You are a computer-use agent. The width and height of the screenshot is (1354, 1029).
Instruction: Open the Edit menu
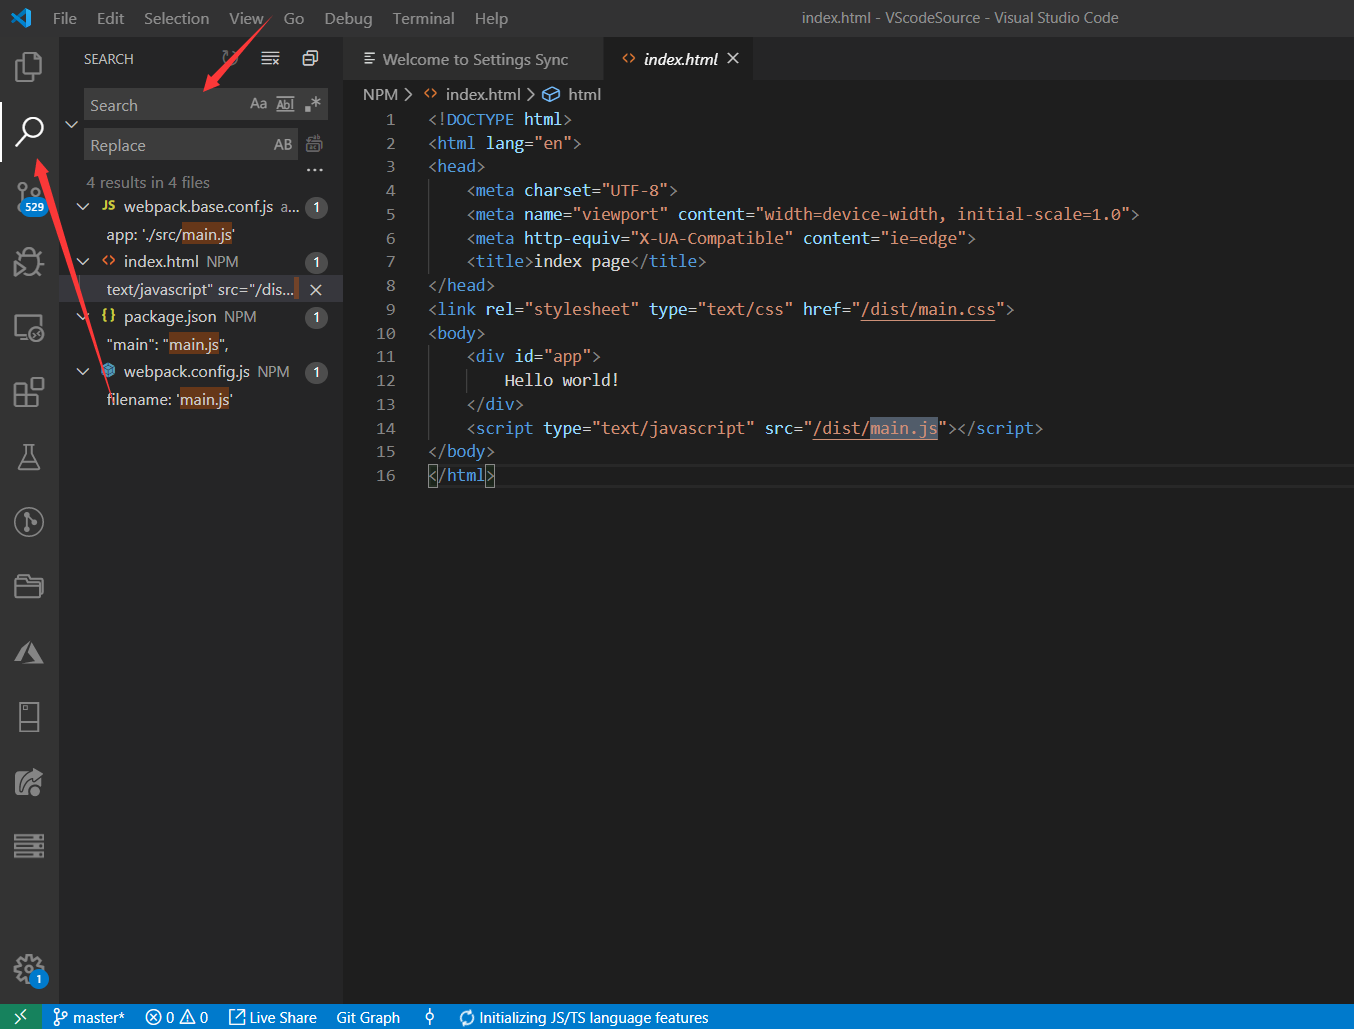point(110,18)
